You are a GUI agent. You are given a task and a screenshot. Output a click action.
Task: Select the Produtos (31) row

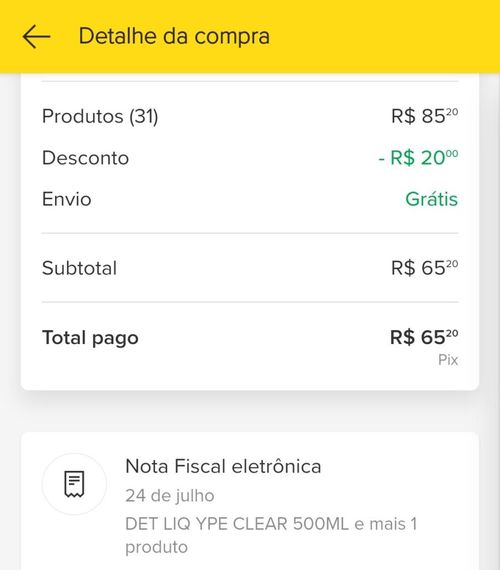tap(250, 116)
